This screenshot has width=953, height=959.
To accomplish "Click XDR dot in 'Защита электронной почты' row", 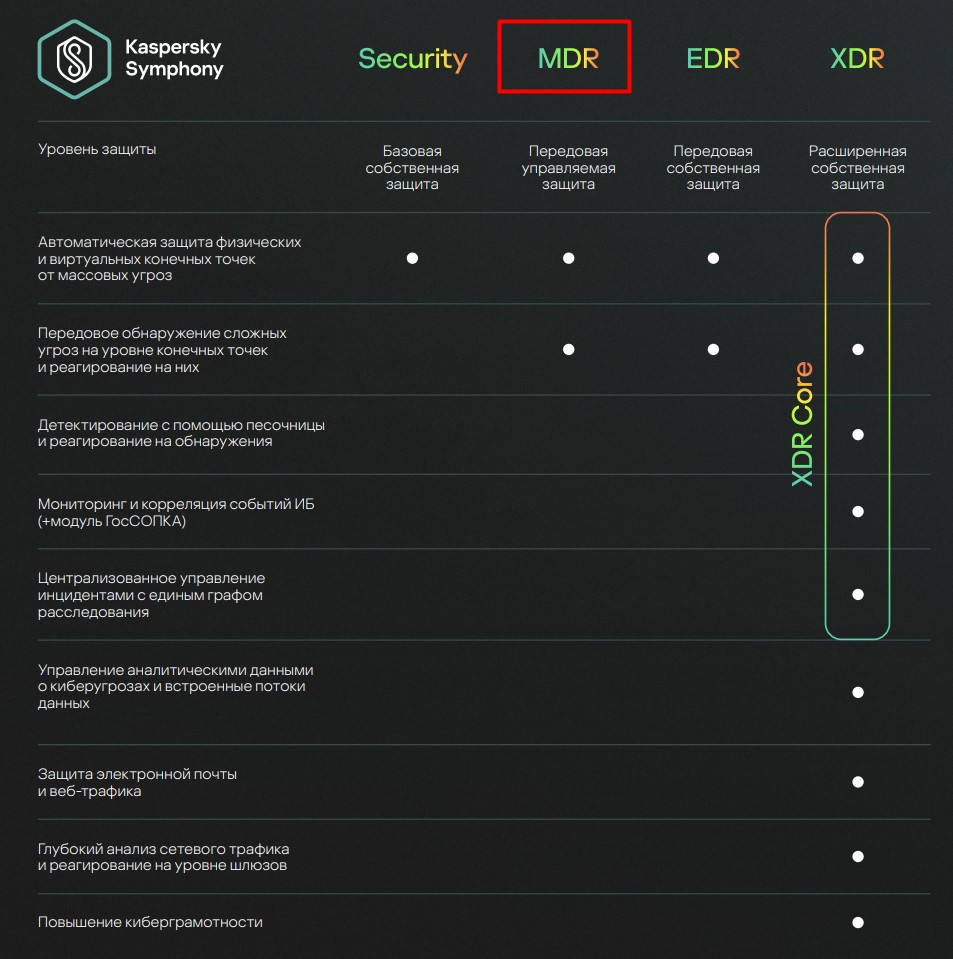I will tap(858, 782).
